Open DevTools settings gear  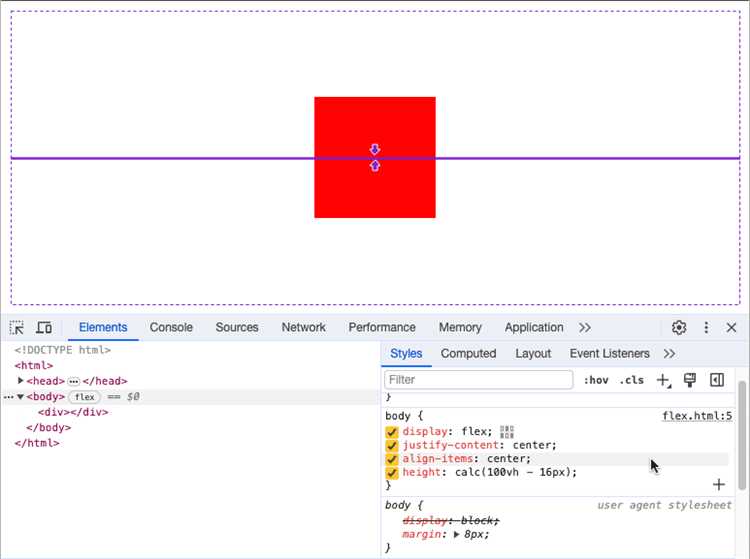tap(679, 328)
